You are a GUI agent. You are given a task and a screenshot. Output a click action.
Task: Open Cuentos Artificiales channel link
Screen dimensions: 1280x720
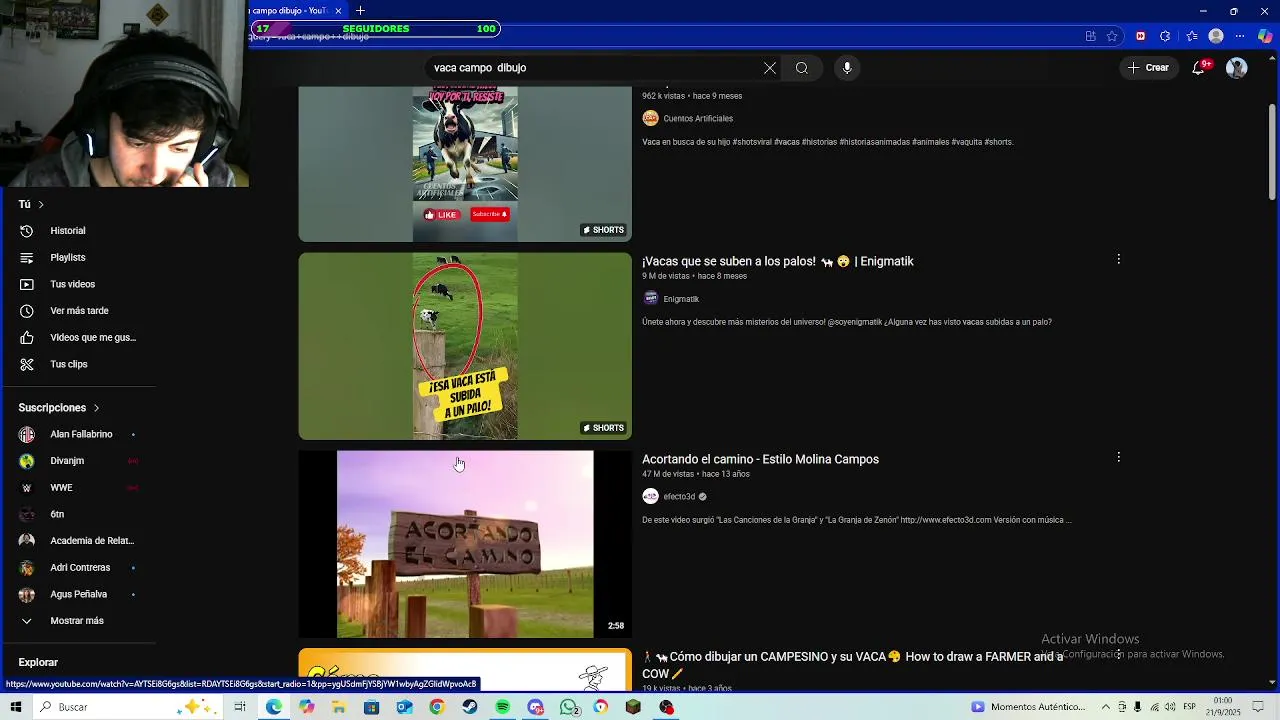[698, 118]
